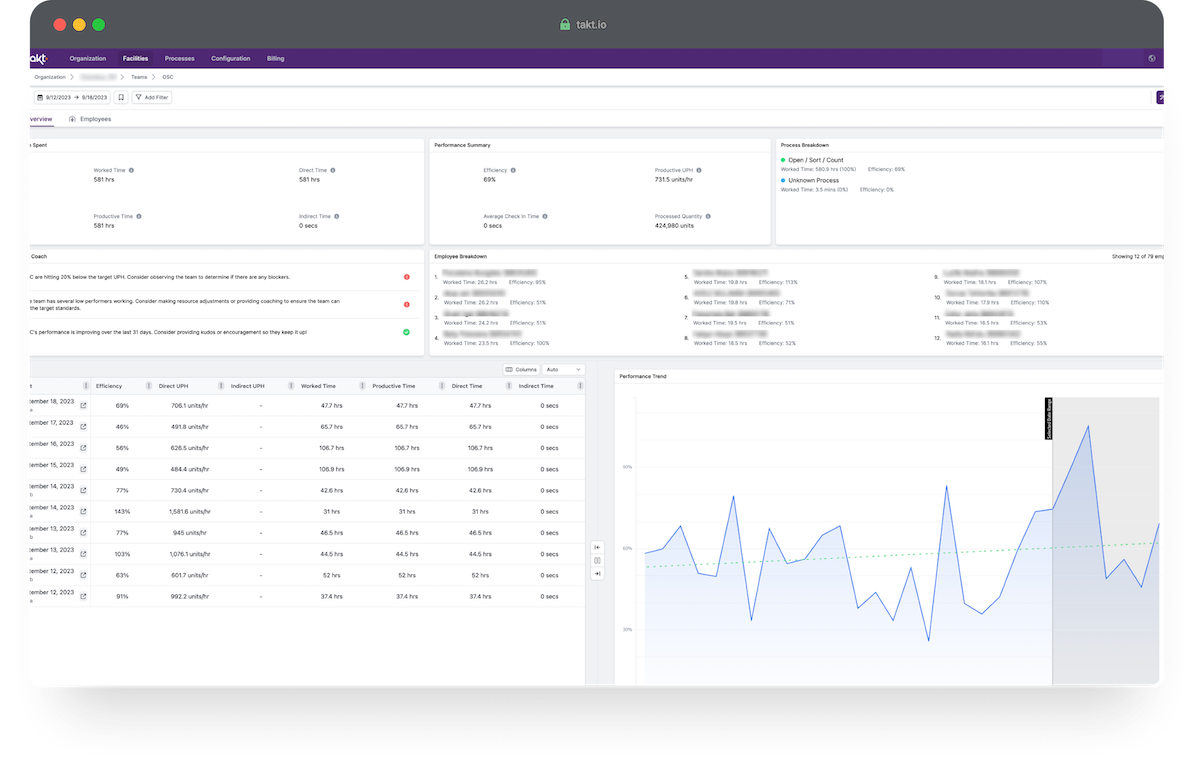Open the external link for the 69% efficiency row

(84, 406)
